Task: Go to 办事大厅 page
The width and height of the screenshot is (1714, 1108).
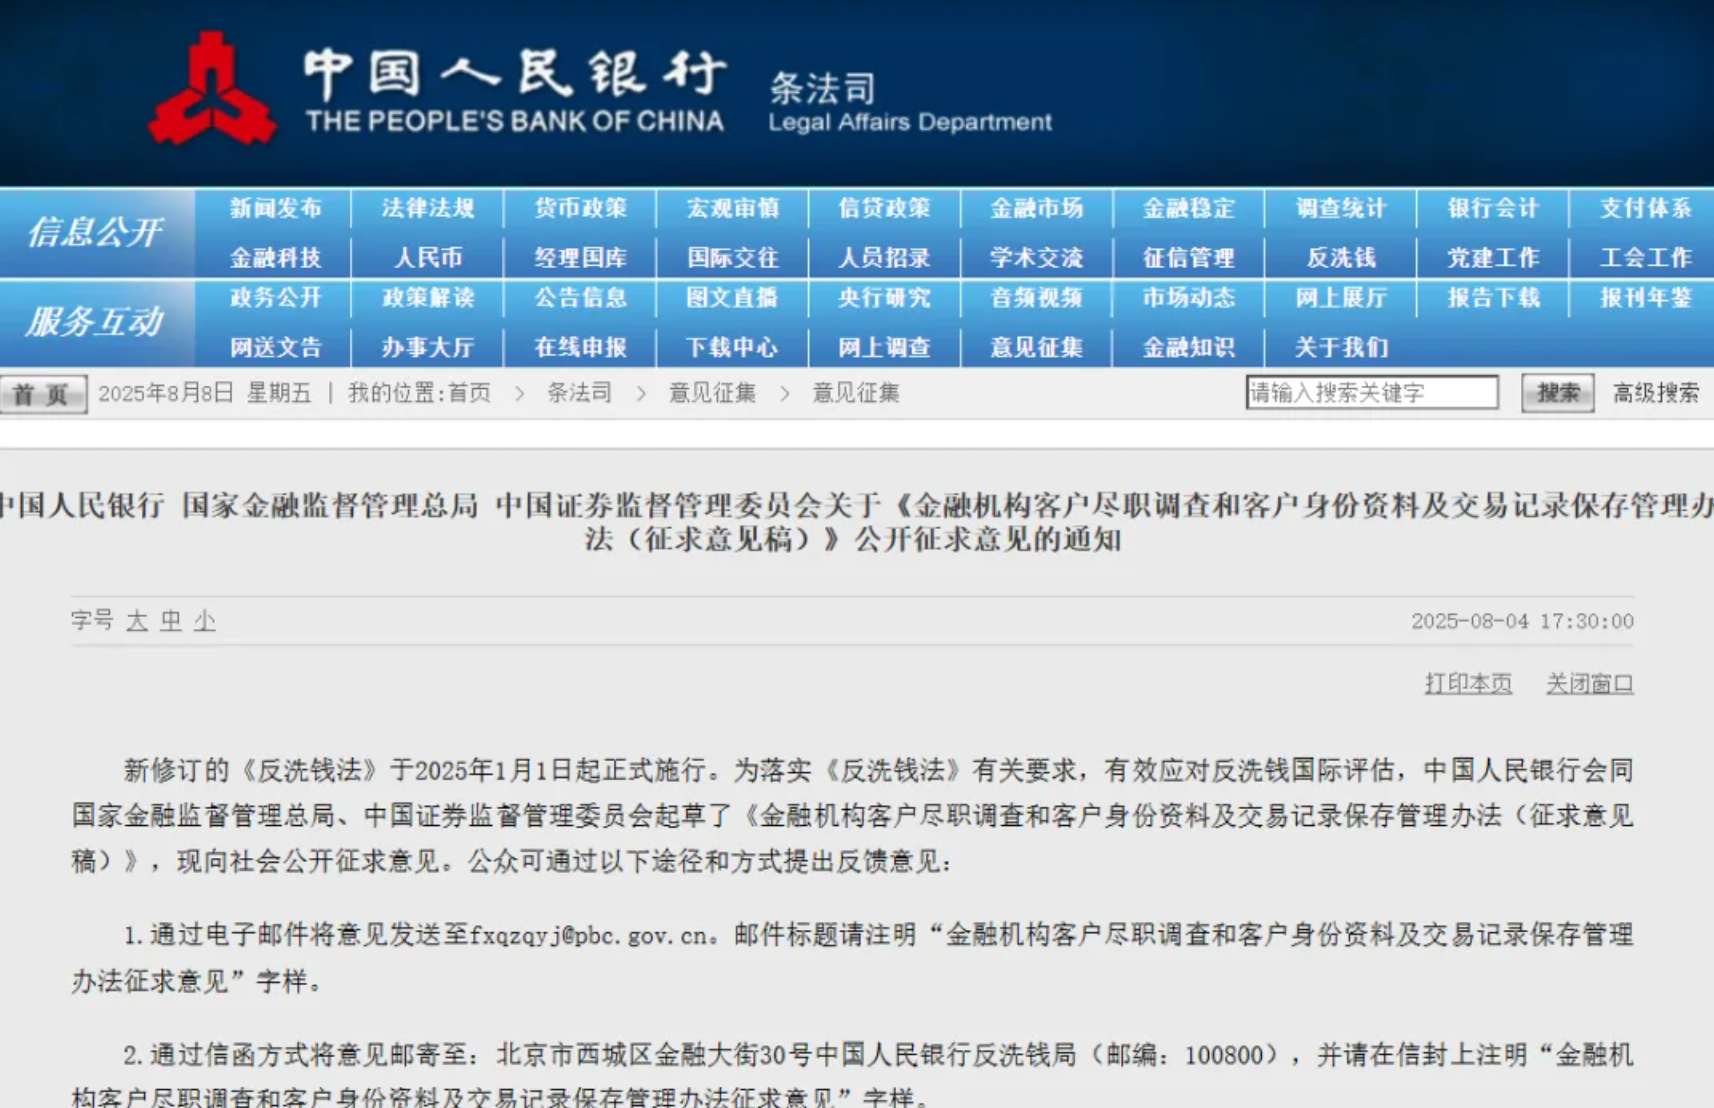Action: [428, 348]
